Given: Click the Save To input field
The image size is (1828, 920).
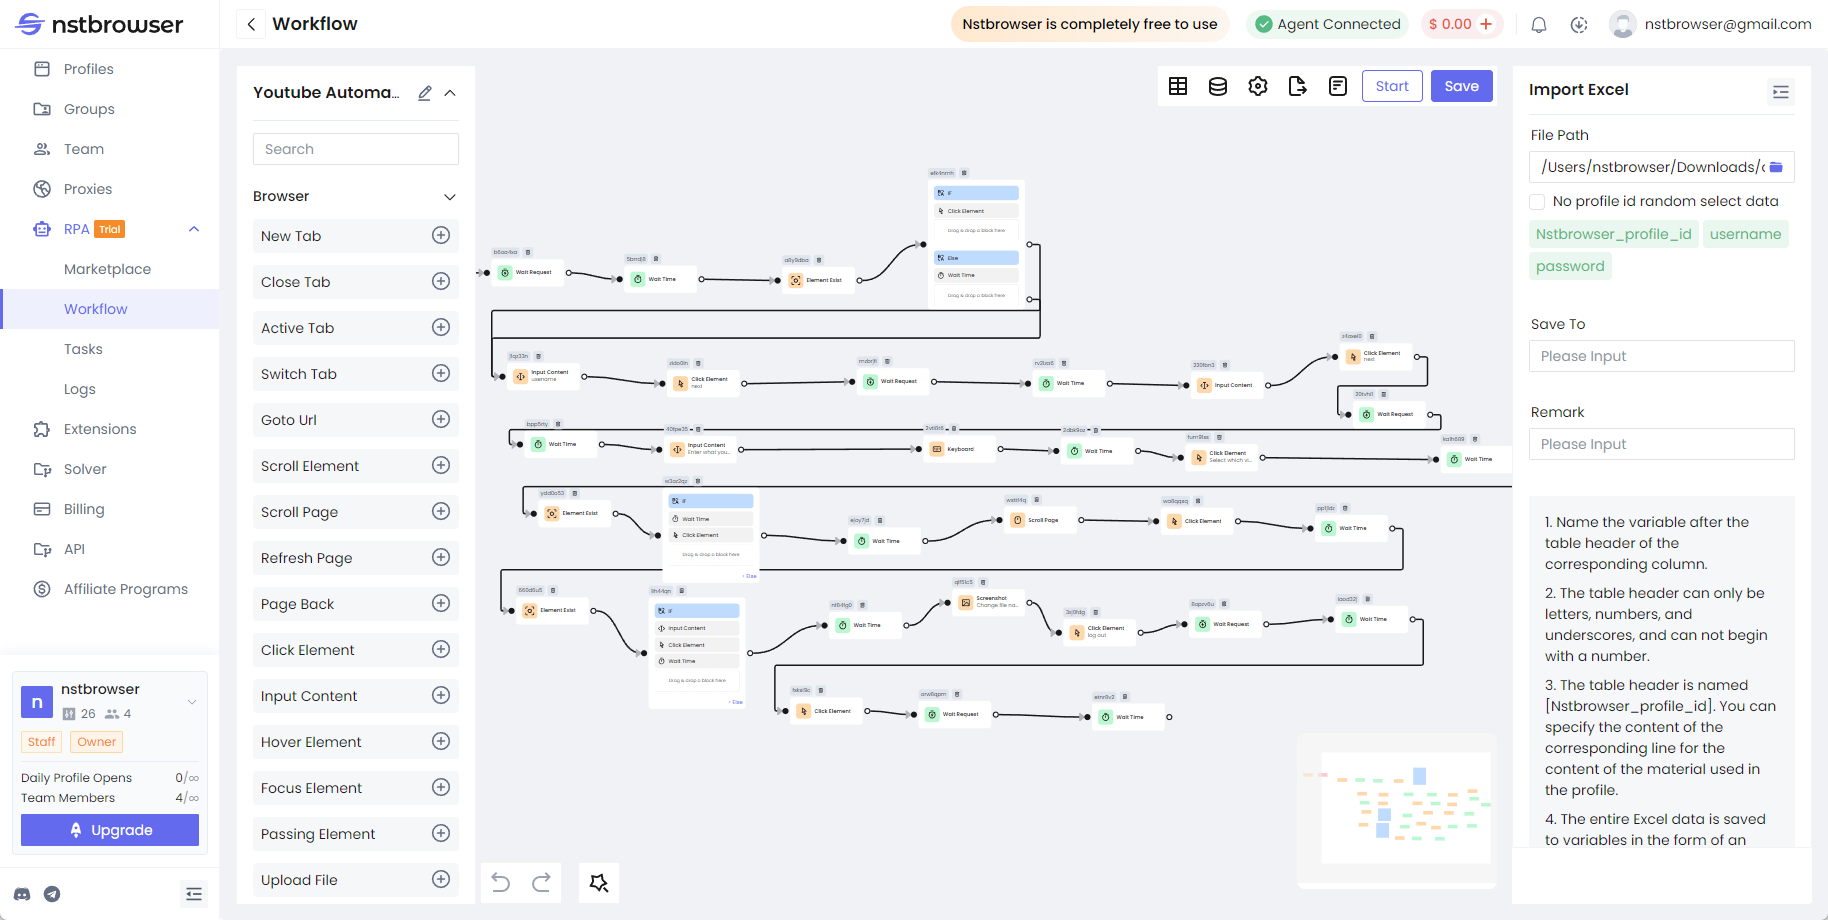Looking at the screenshot, I should [x=1661, y=356].
